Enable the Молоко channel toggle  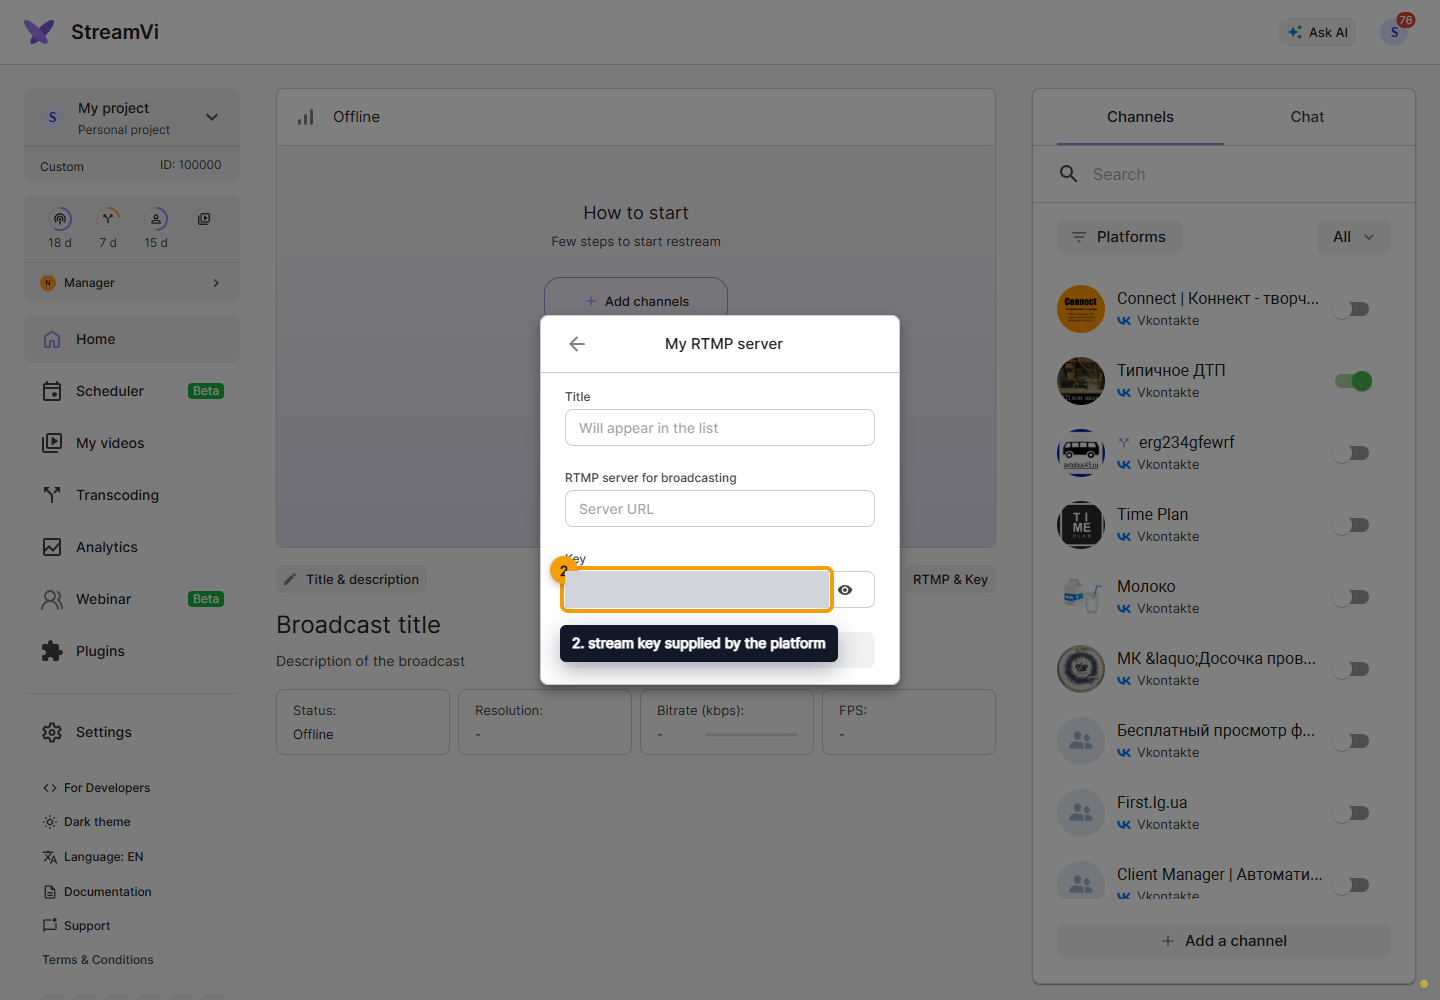(x=1352, y=597)
